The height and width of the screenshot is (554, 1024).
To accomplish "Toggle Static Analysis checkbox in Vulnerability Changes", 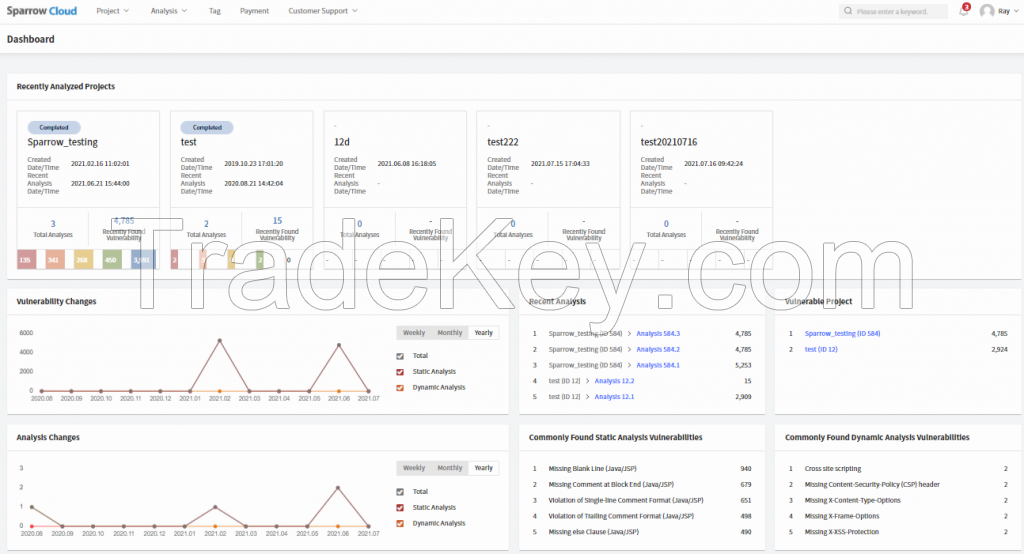I will (400, 372).
